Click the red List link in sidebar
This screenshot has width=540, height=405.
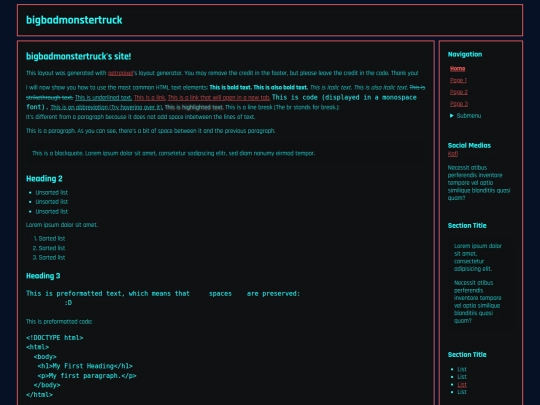[x=462, y=384]
